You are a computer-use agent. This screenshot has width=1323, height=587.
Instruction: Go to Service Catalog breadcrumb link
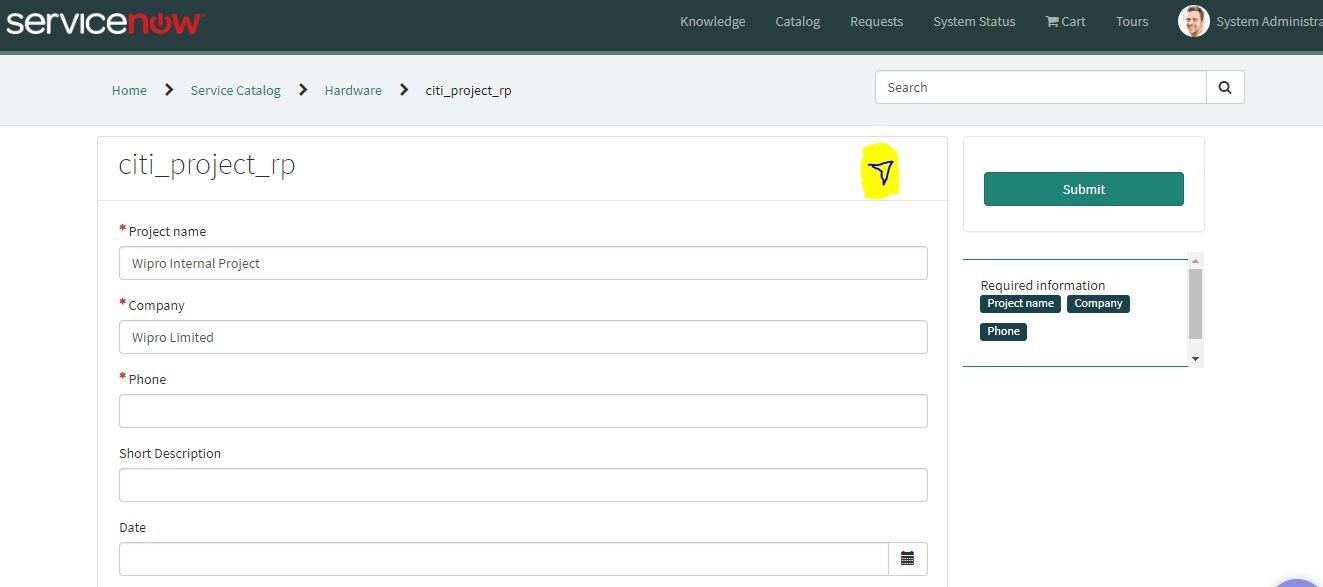pyautogui.click(x=235, y=90)
